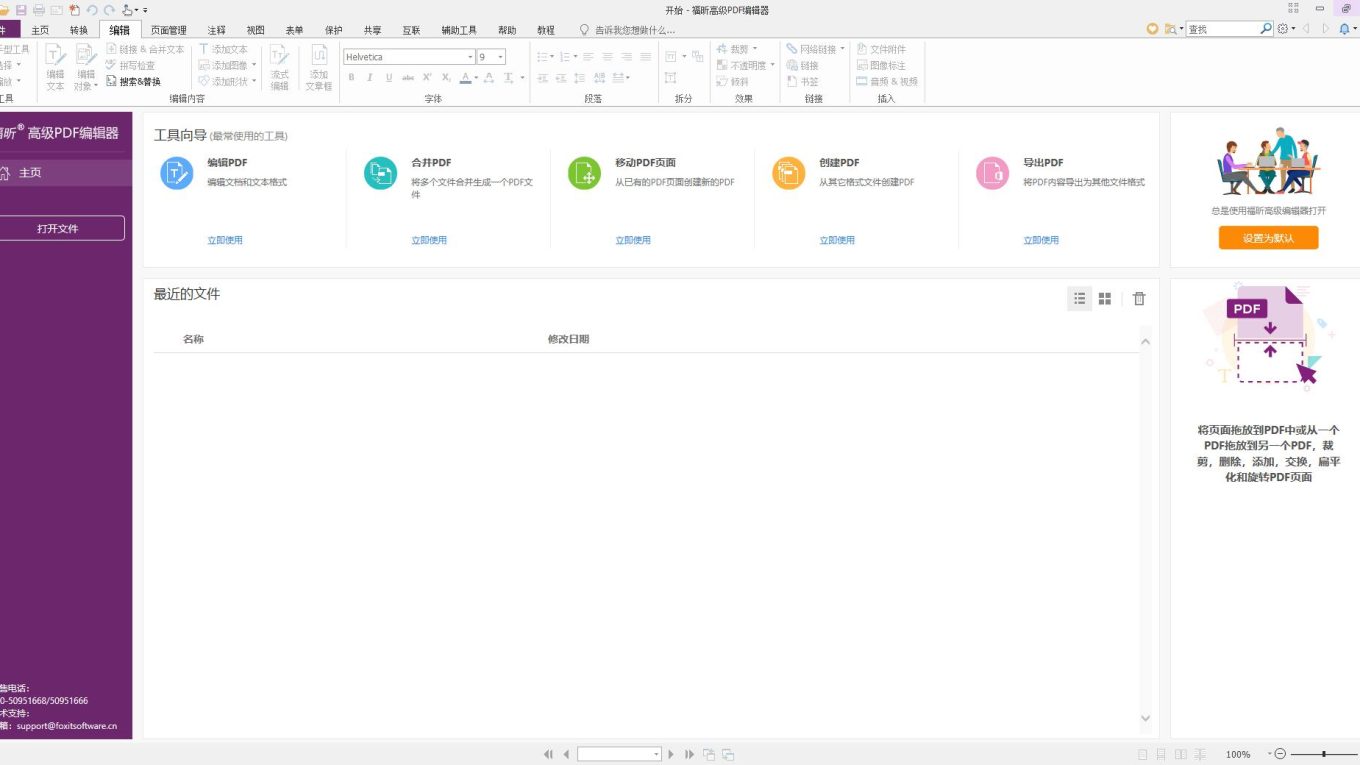1360x765 pixels.
Task: Click the Image Annotation (图像标注) tool
Action: click(x=881, y=65)
